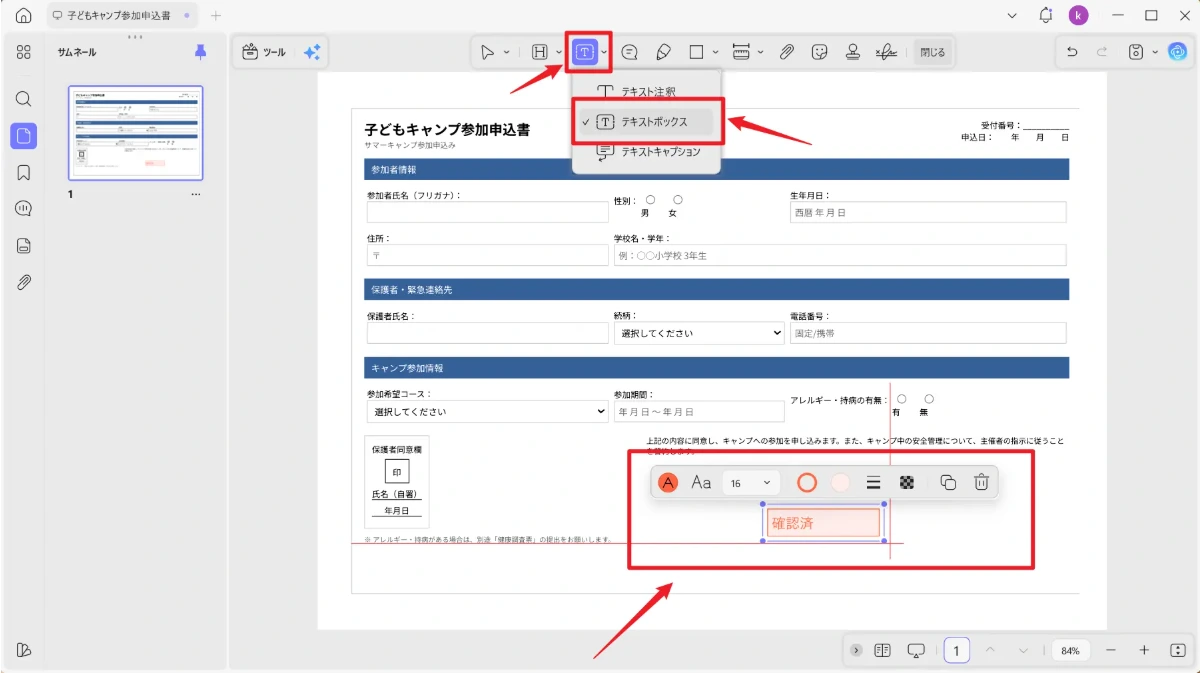Open the comments panel in left sidebar
The image size is (1200, 673).
[24, 209]
